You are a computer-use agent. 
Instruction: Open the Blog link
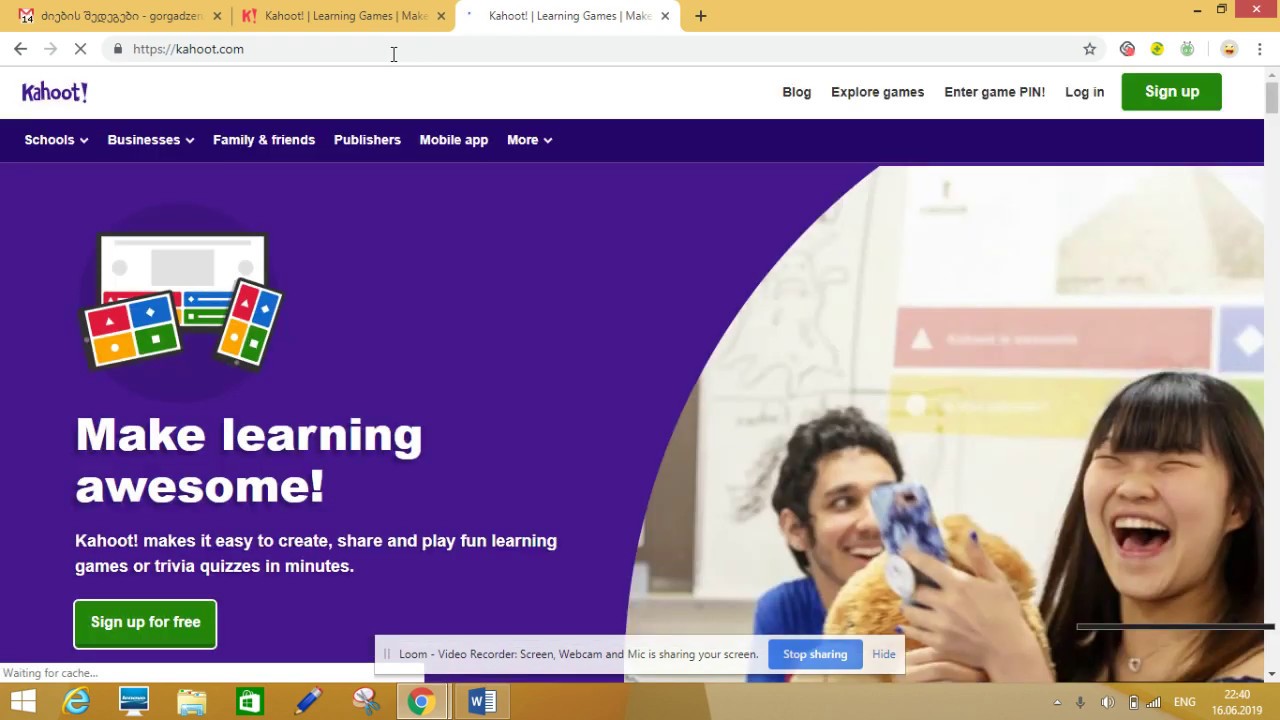[x=797, y=92]
